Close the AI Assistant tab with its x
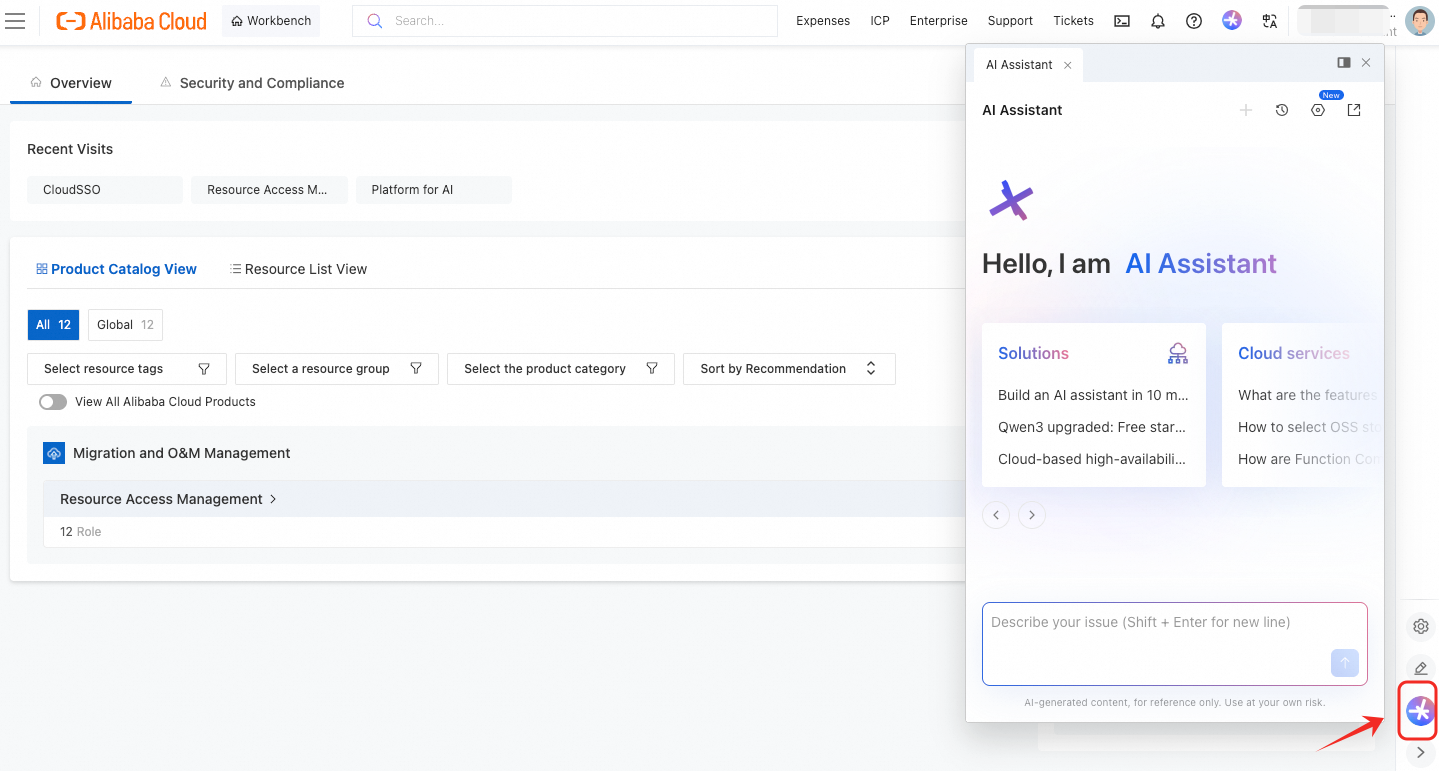The width and height of the screenshot is (1439, 771). tap(1068, 65)
